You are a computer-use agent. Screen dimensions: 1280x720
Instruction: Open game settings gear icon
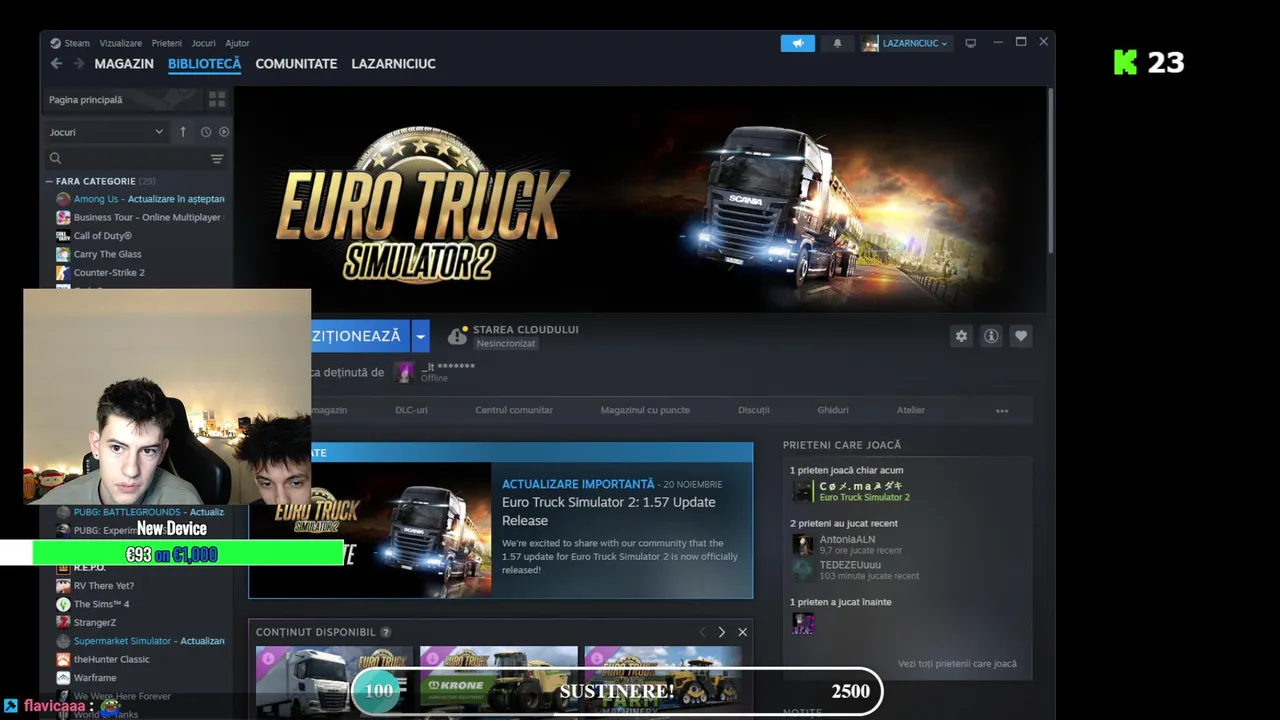(x=961, y=336)
